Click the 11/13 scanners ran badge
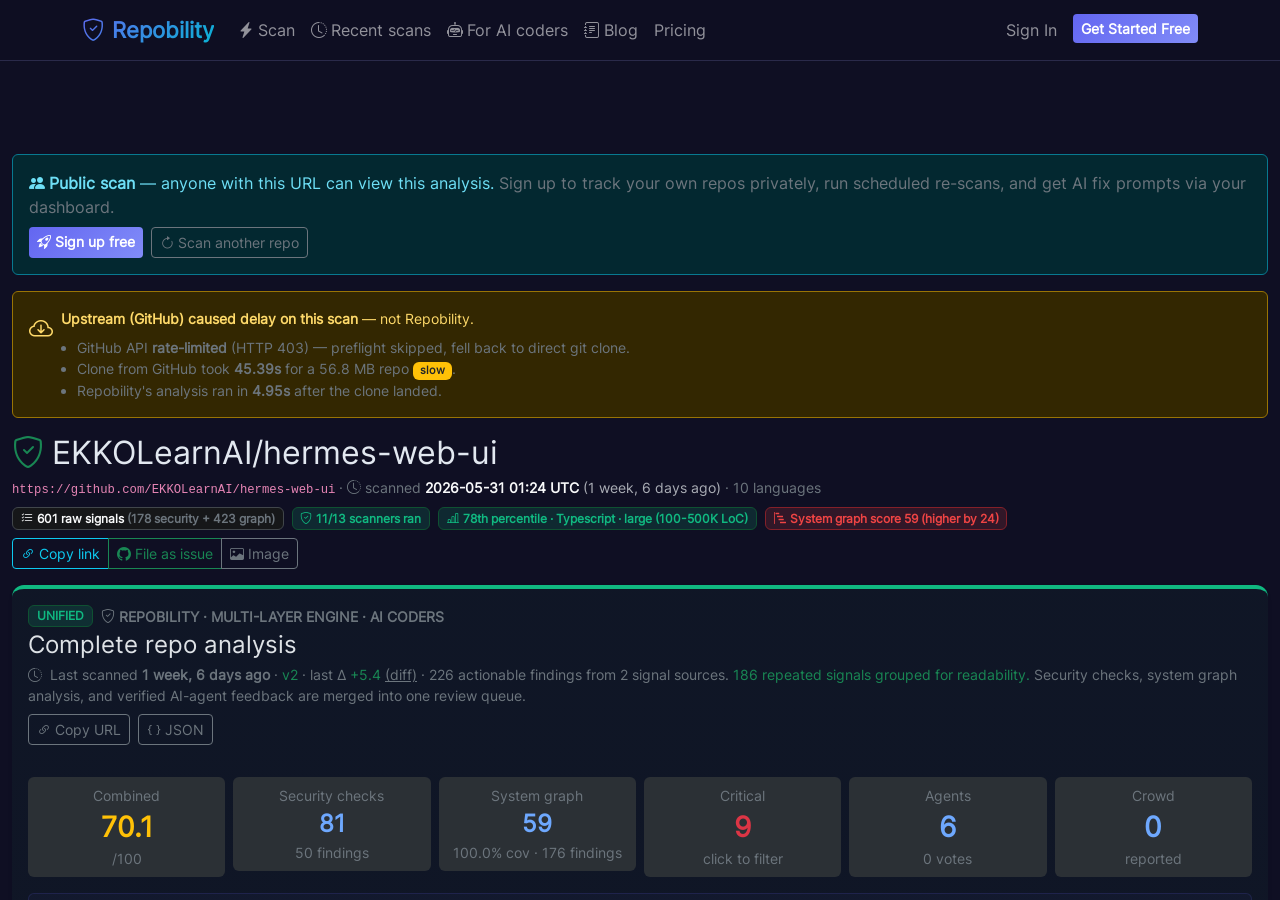Viewport: 1280px width, 900px height. tap(361, 518)
